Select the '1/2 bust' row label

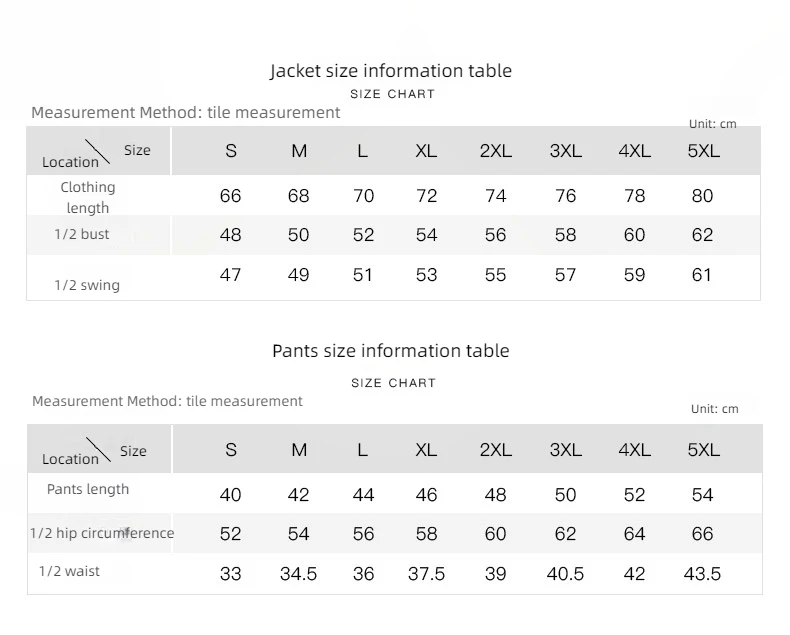(82, 234)
